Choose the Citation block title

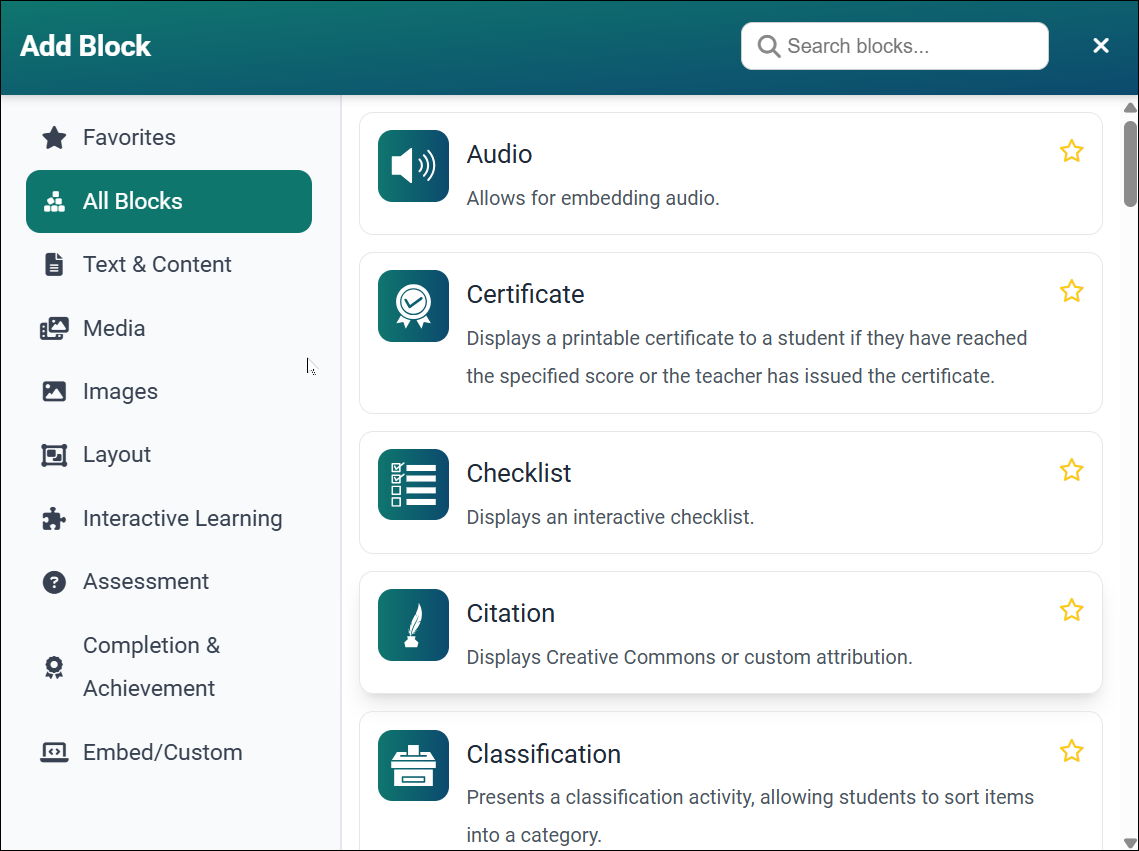pyautogui.click(x=511, y=613)
